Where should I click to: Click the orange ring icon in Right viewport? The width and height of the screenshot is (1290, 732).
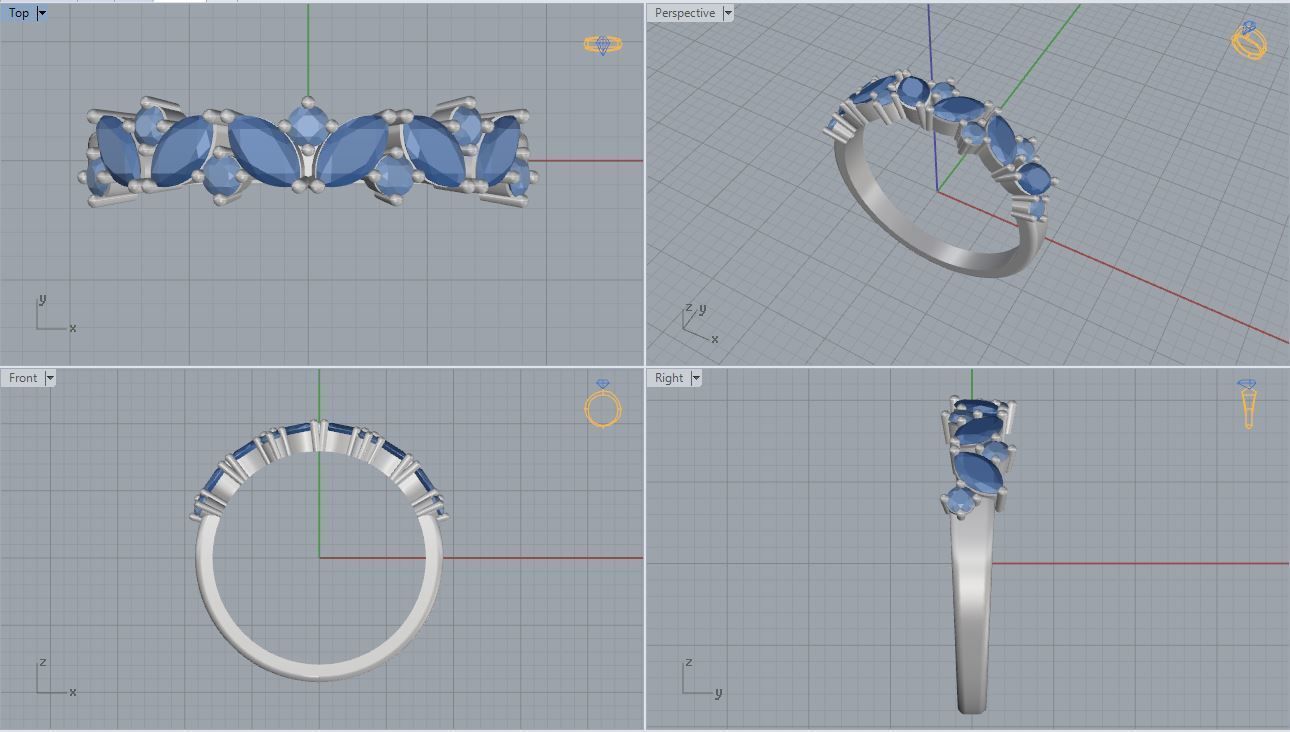click(x=1247, y=404)
